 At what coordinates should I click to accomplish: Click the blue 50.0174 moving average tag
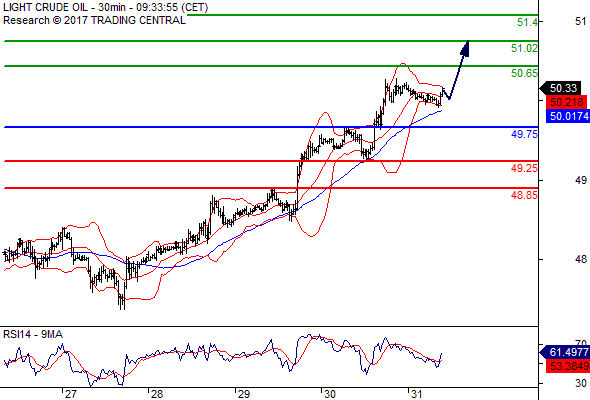point(568,116)
